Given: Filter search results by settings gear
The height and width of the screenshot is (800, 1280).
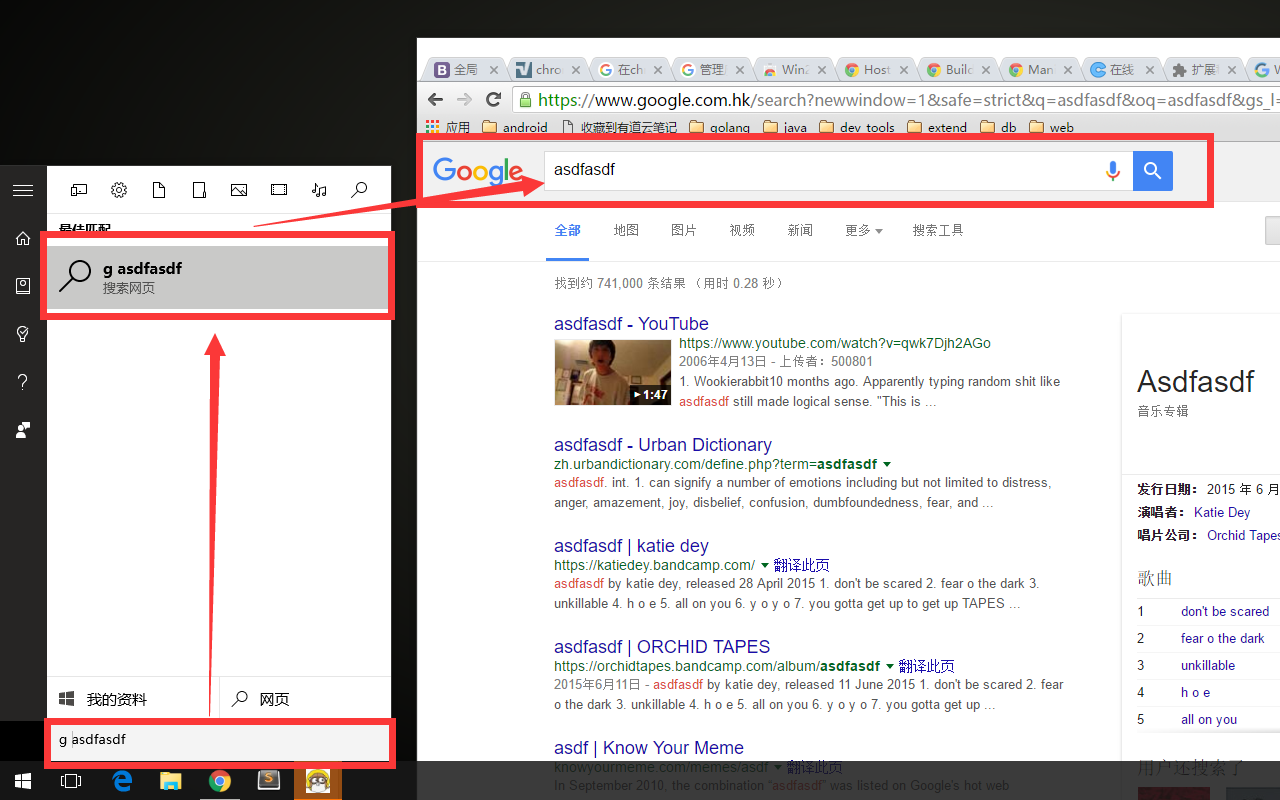Looking at the screenshot, I should coord(119,190).
